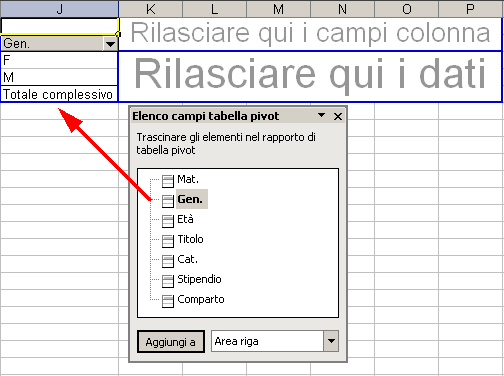This screenshot has width=504, height=376.
Task: Select the highlighted Gen. field name
Action: [192, 199]
